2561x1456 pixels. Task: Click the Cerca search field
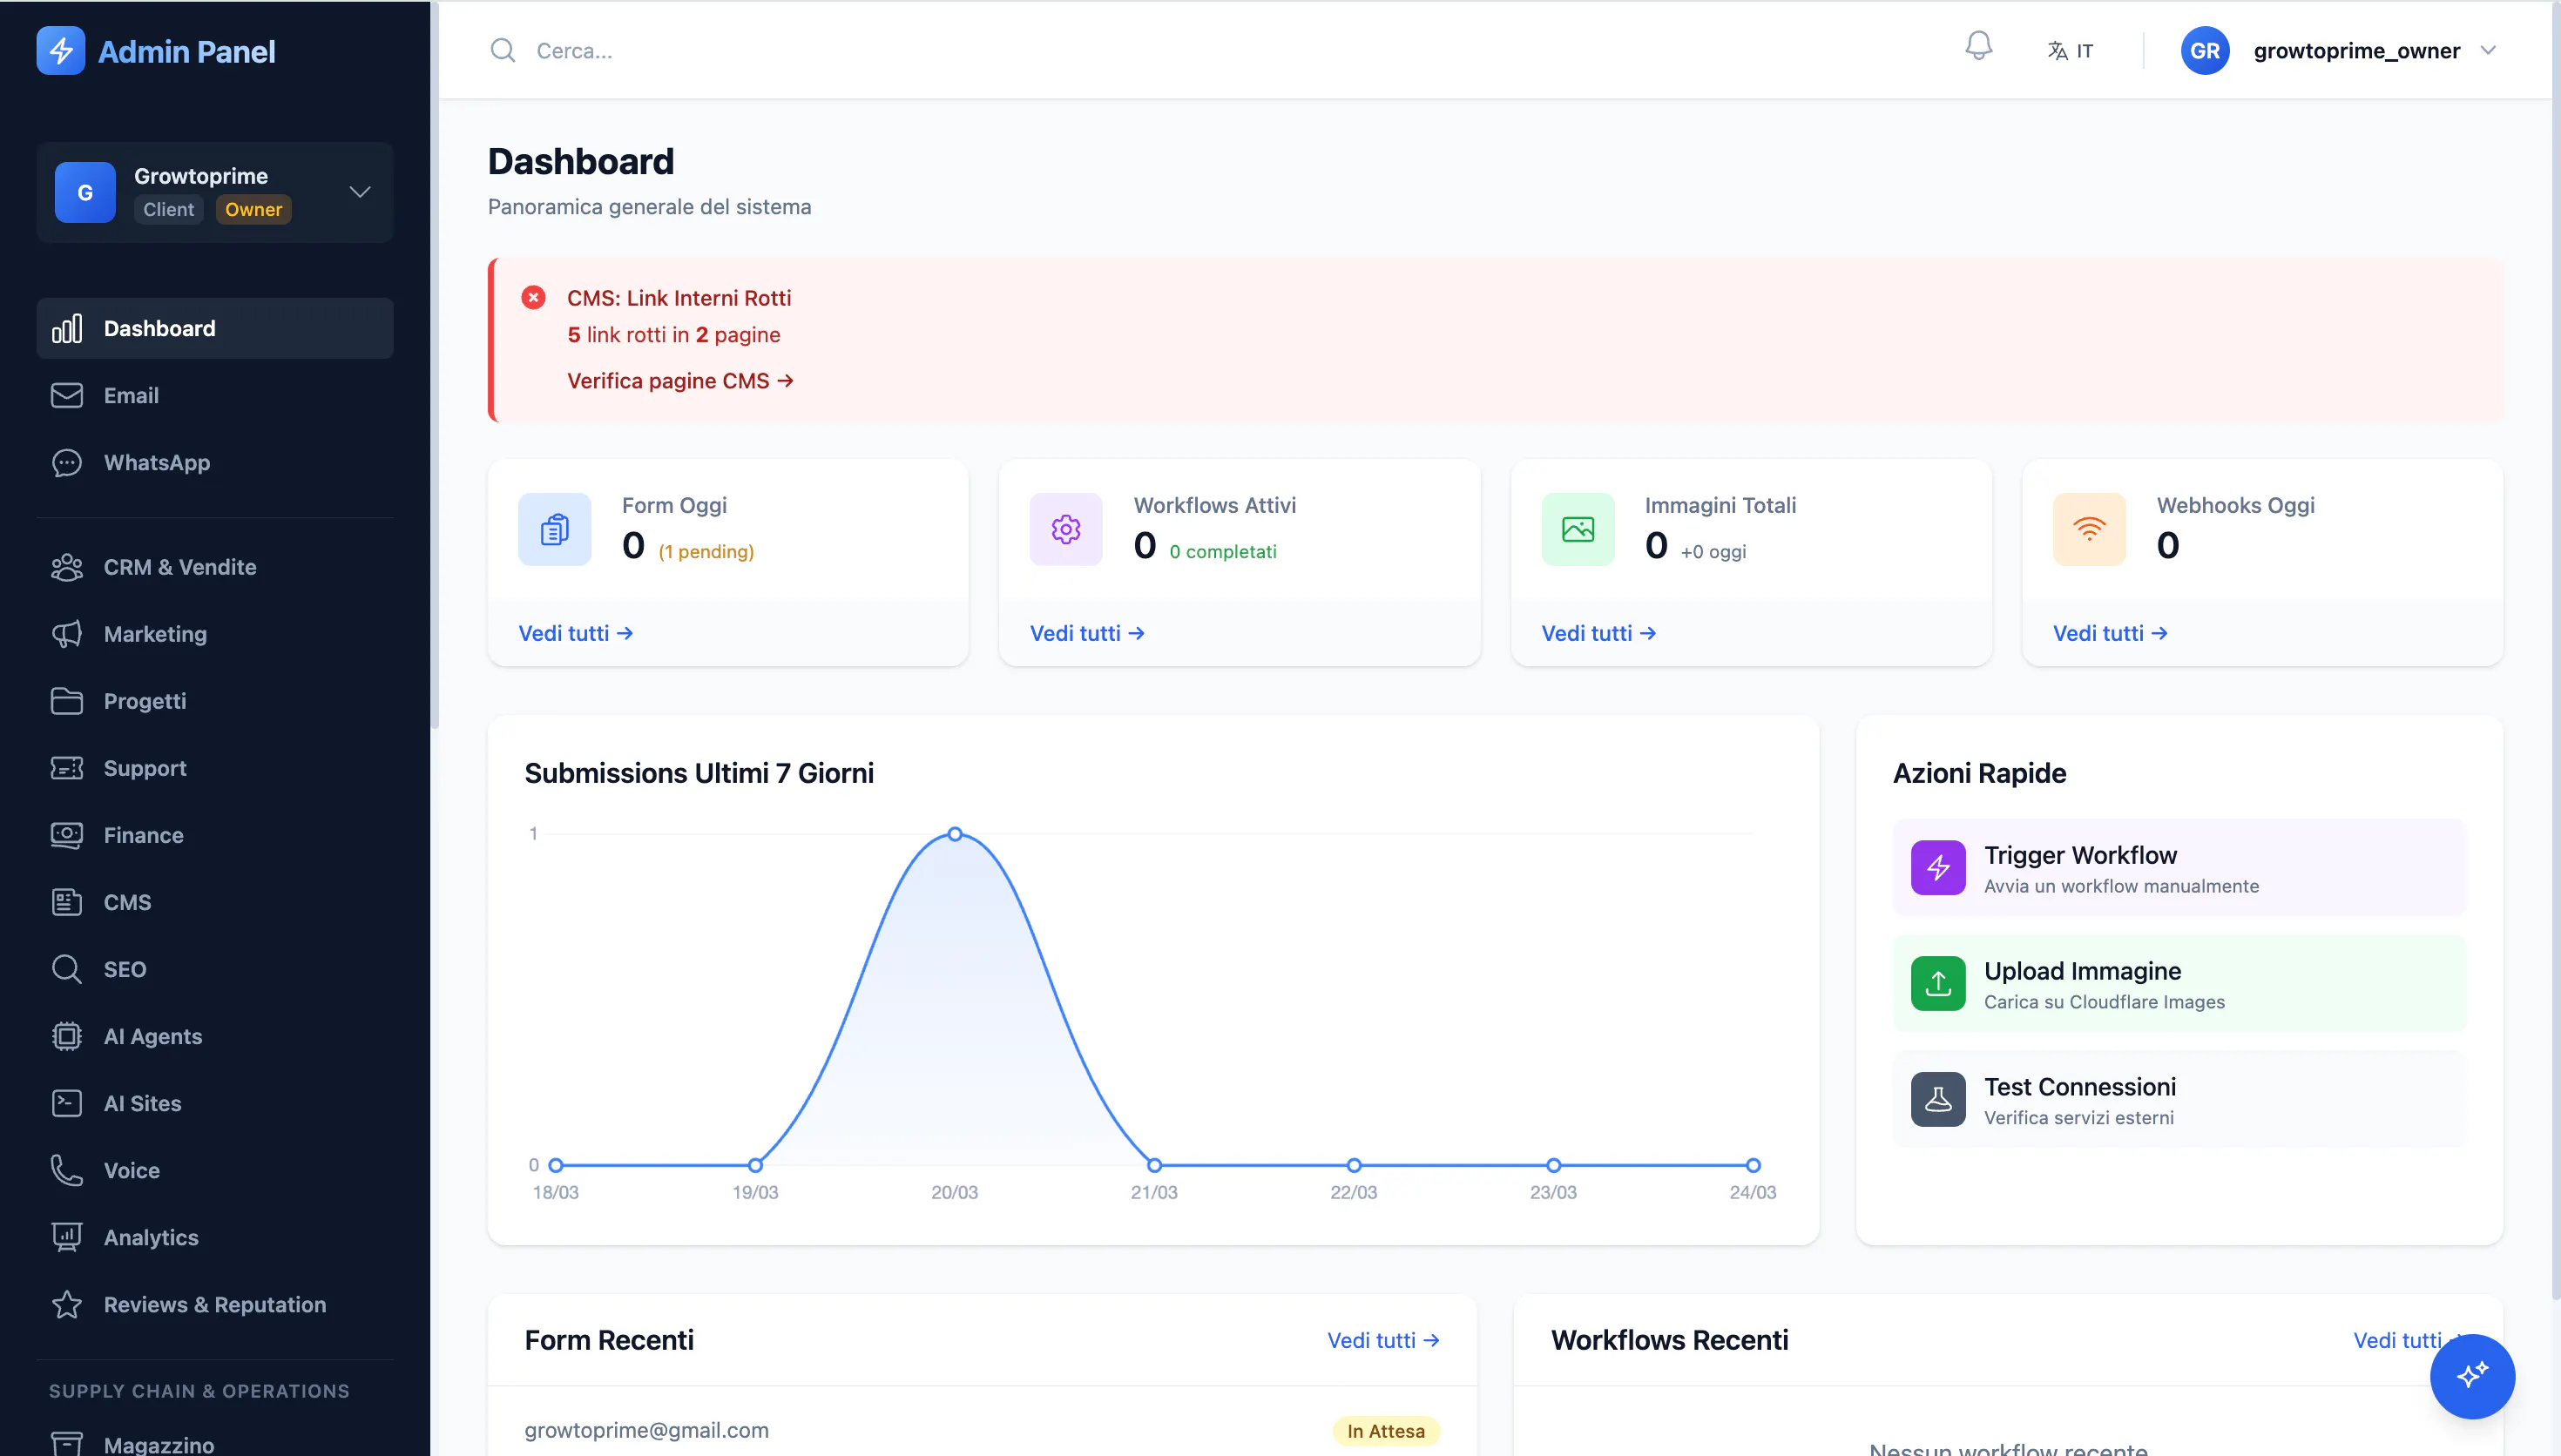coord(1200,50)
